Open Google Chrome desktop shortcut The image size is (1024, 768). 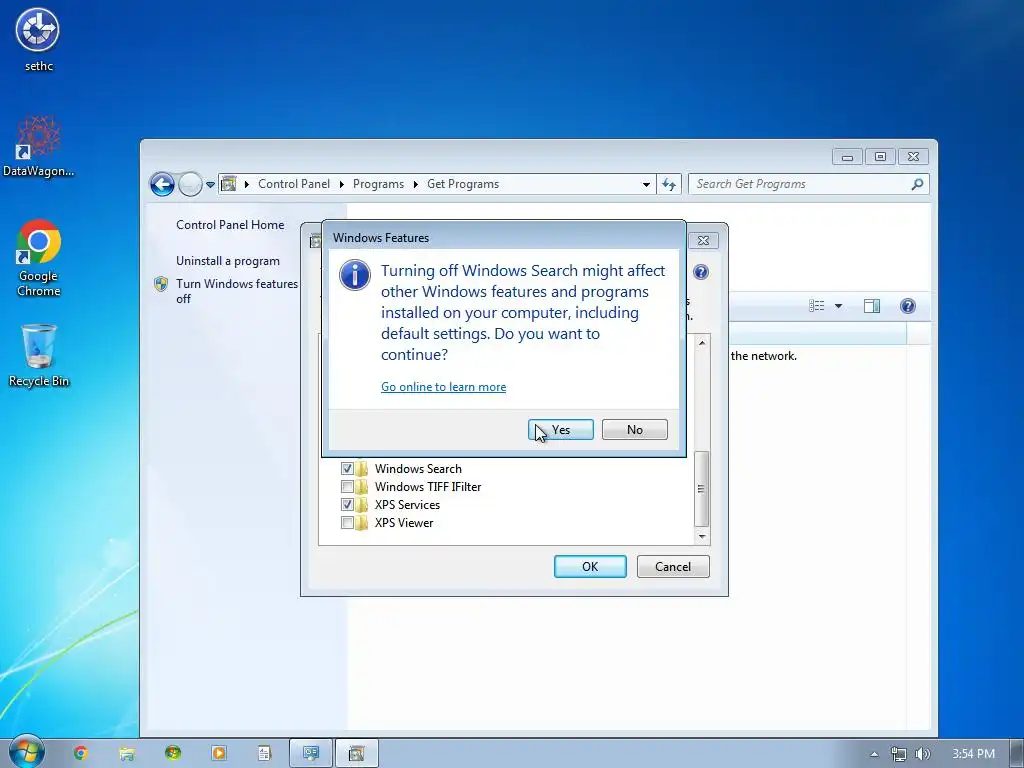38,258
